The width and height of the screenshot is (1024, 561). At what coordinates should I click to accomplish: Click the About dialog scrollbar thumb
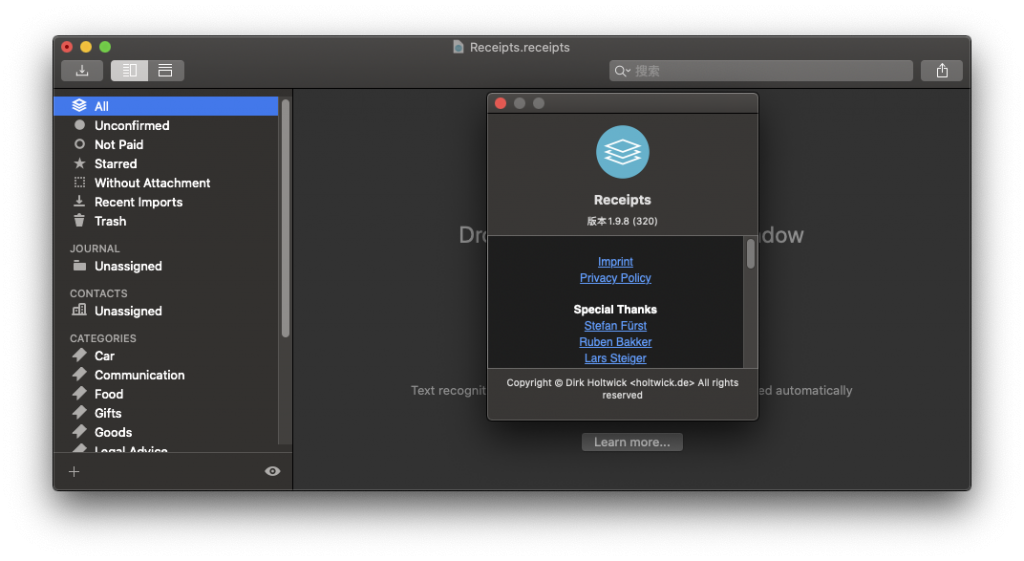pyautogui.click(x=751, y=253)
